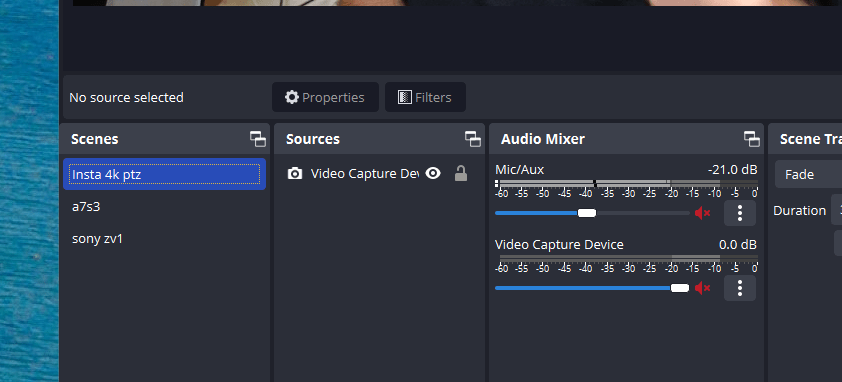842x382 pixels.
Task: Pop out the Scenes dock panel
Action: click(x=258, y=139)
